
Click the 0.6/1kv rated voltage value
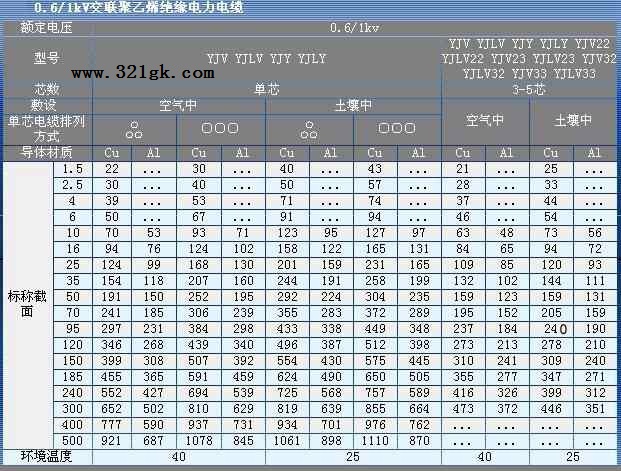pyautogui.click(x=354, y=28)
